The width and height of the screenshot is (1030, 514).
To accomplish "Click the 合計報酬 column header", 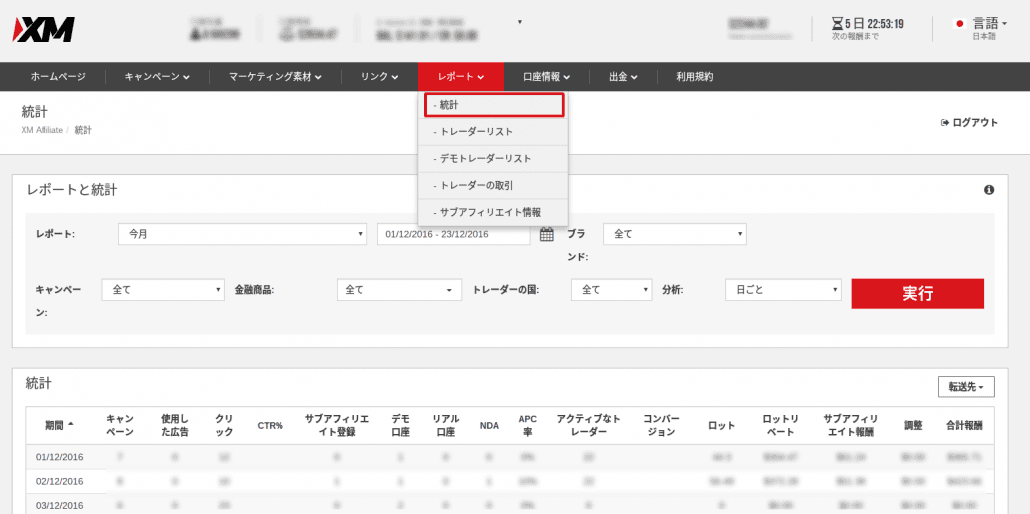I will [964, 426].
